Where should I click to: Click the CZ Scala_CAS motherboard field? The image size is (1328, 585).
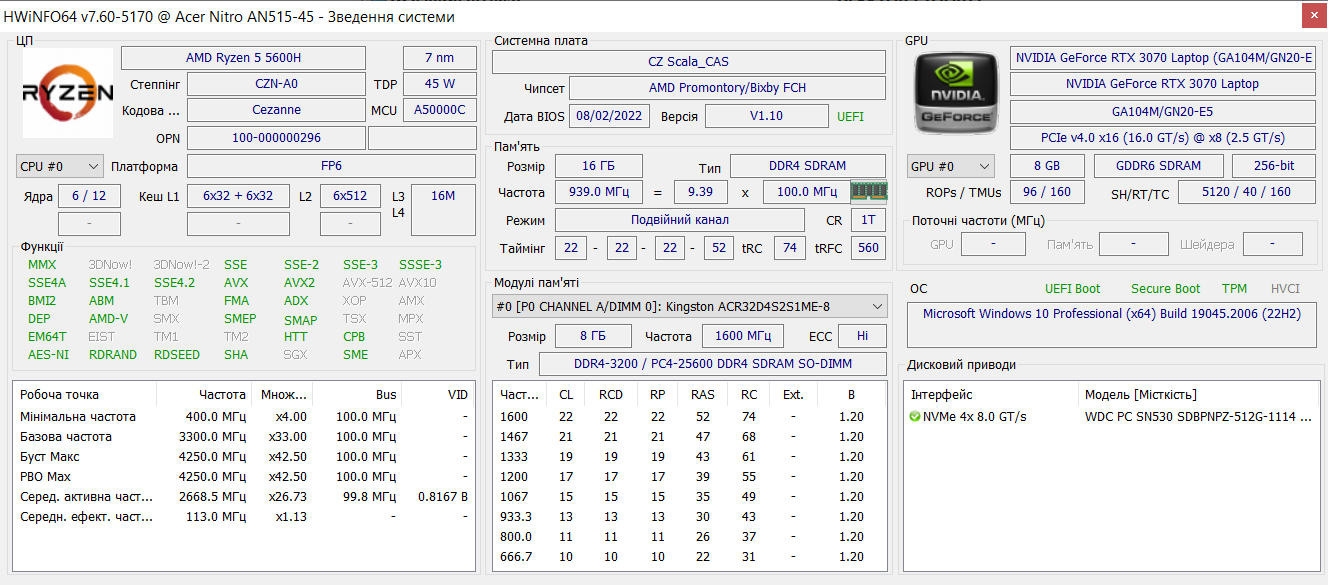(688, 62)
